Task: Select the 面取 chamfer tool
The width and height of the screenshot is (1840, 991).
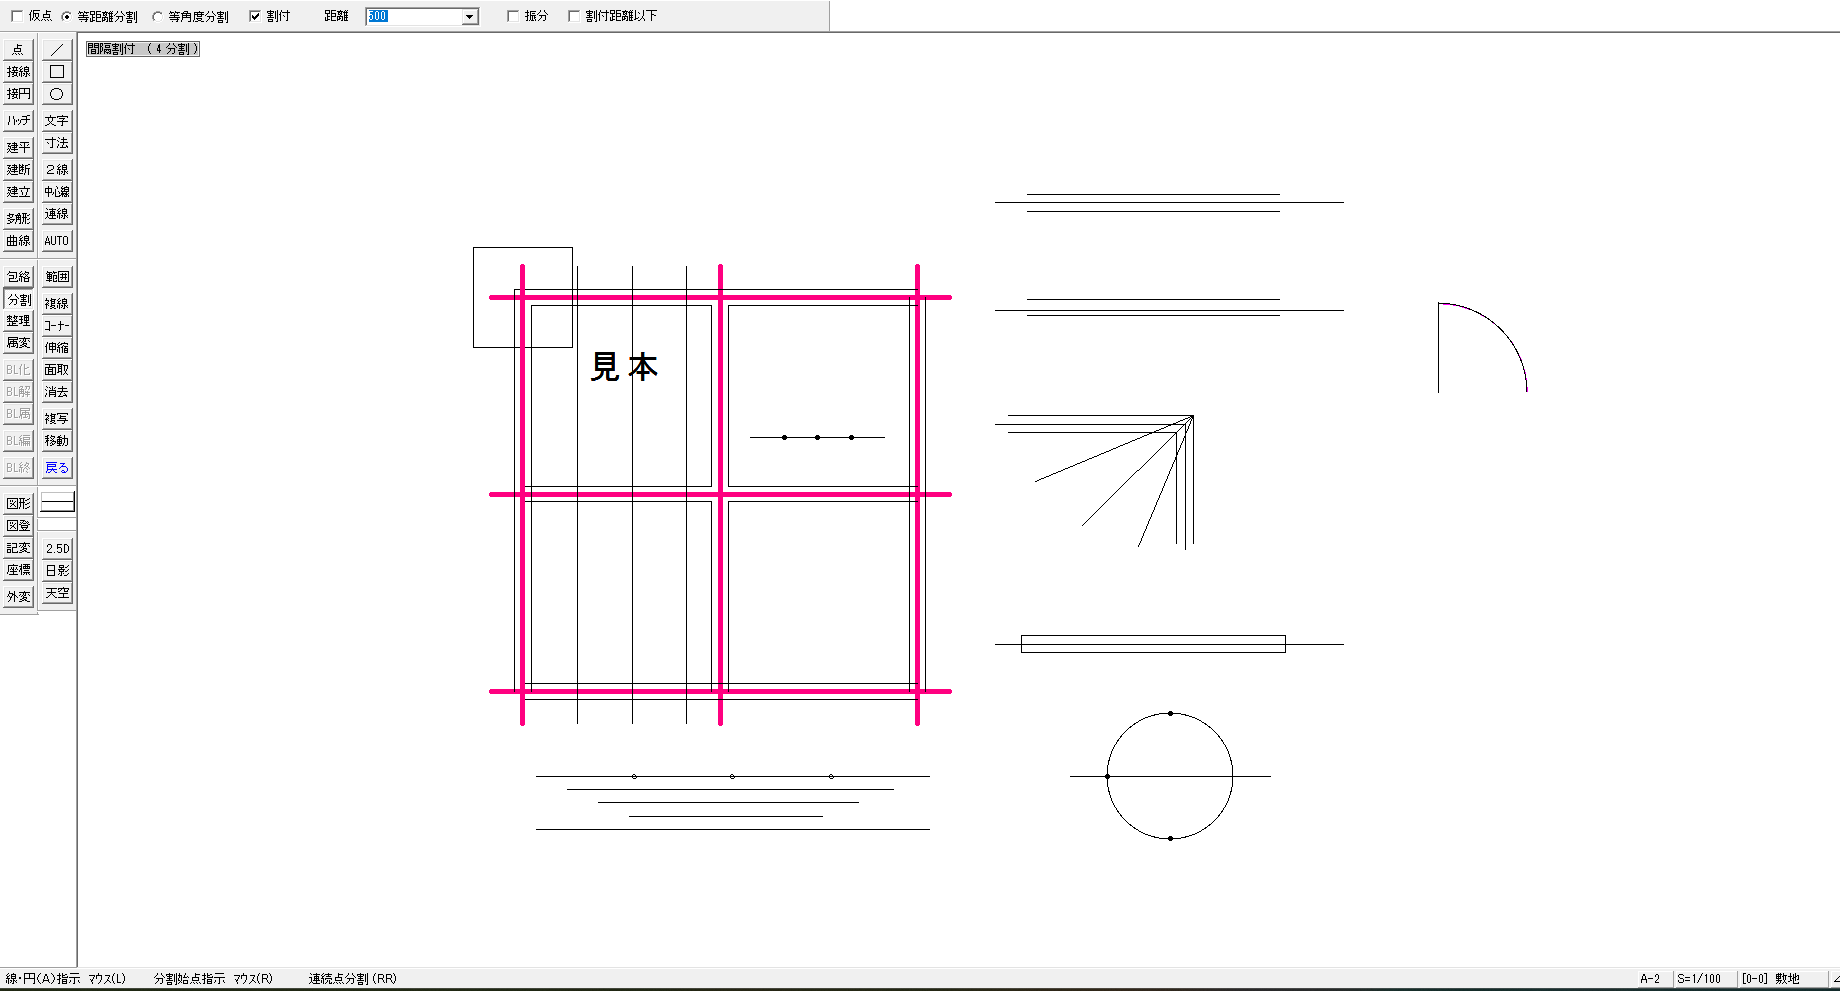Action: pyautogui.click(x=57, y=370)
